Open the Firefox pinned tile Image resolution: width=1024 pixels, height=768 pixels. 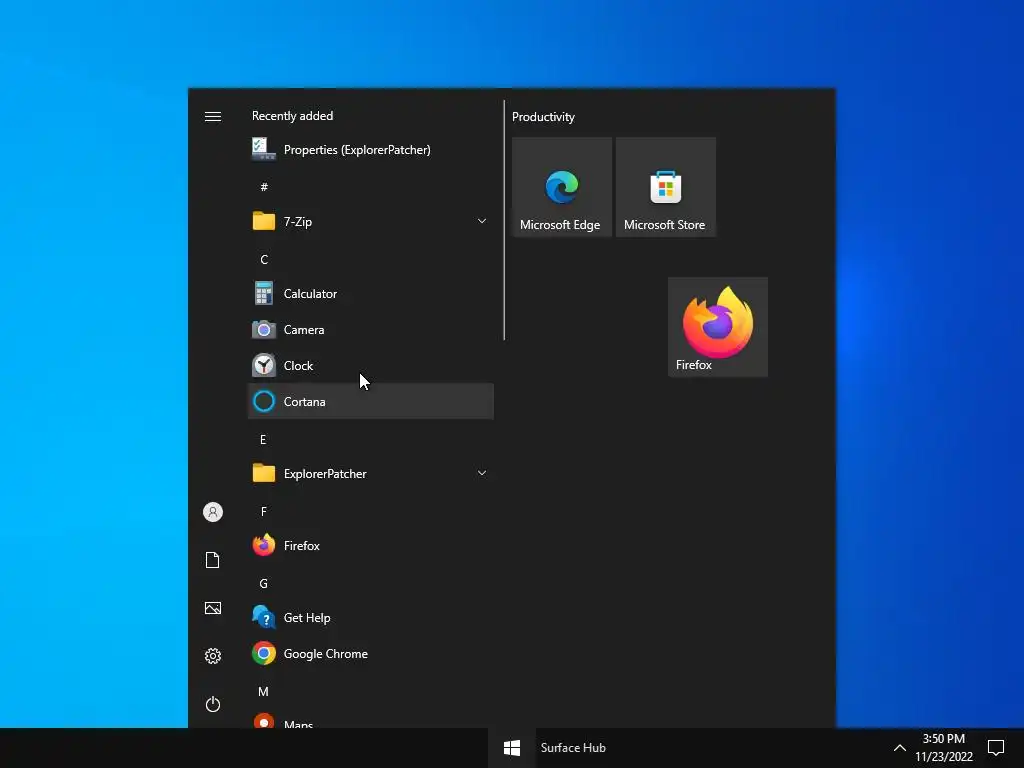pyautogui.click(x=718, y=327)
